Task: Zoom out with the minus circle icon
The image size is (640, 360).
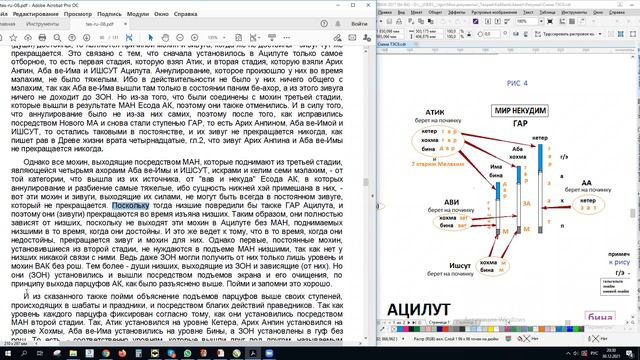Action: pos(180,38)
